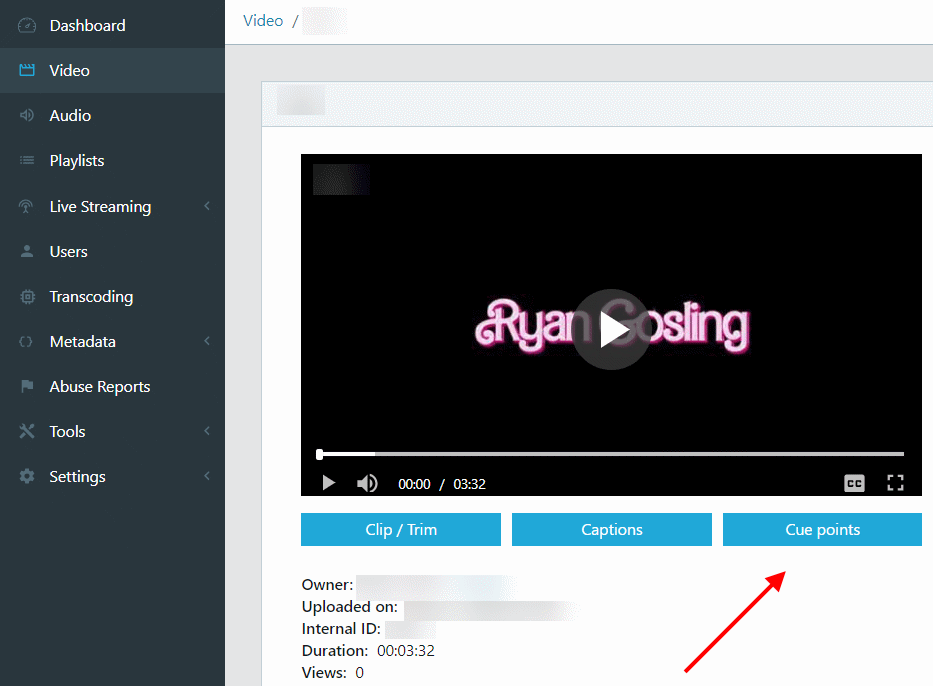Open the Dashboard menu item
Screen dimensions: 933x686
[x=112, y=26]
